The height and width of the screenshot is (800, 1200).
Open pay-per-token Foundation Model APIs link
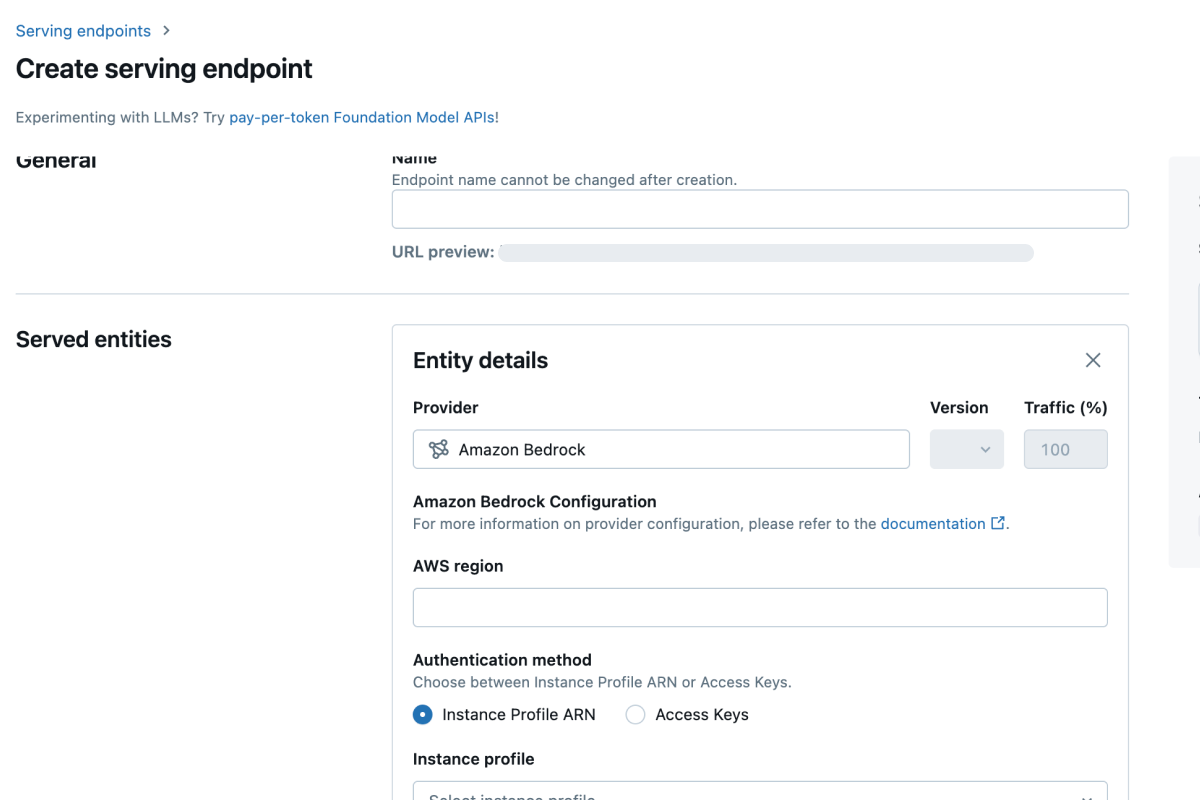click(363, 117)
